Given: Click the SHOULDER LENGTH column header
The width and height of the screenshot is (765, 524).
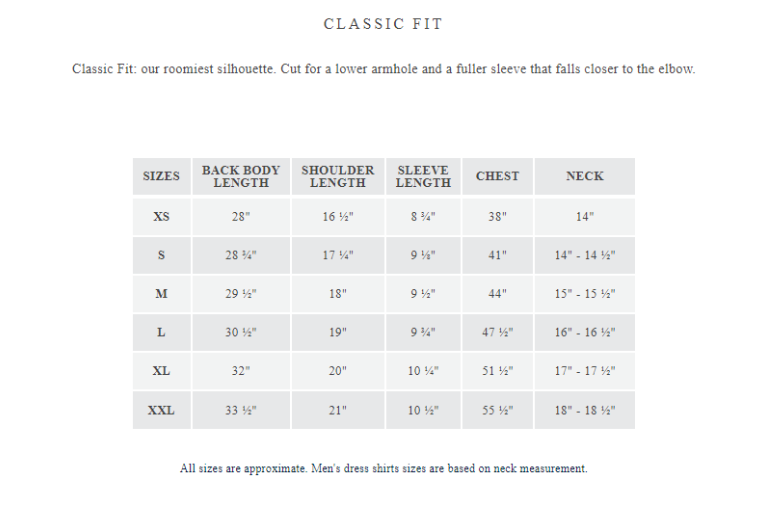Looking at the screenshot, I should pos(338,176).
